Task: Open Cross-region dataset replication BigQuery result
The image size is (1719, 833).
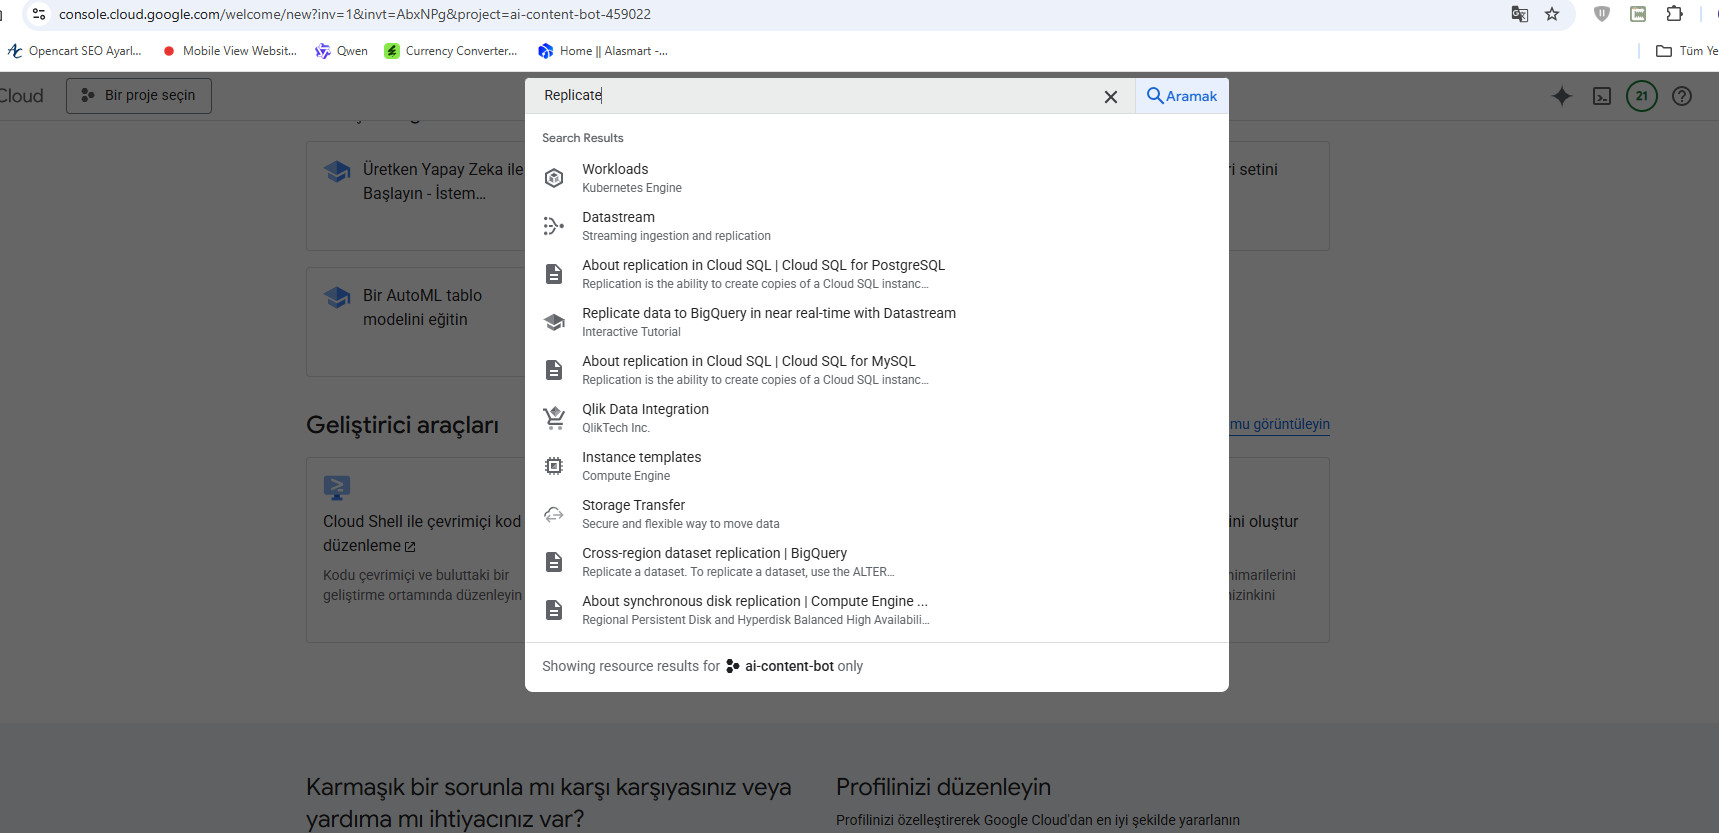Action: pyautogui.click(x=876, y=562)
